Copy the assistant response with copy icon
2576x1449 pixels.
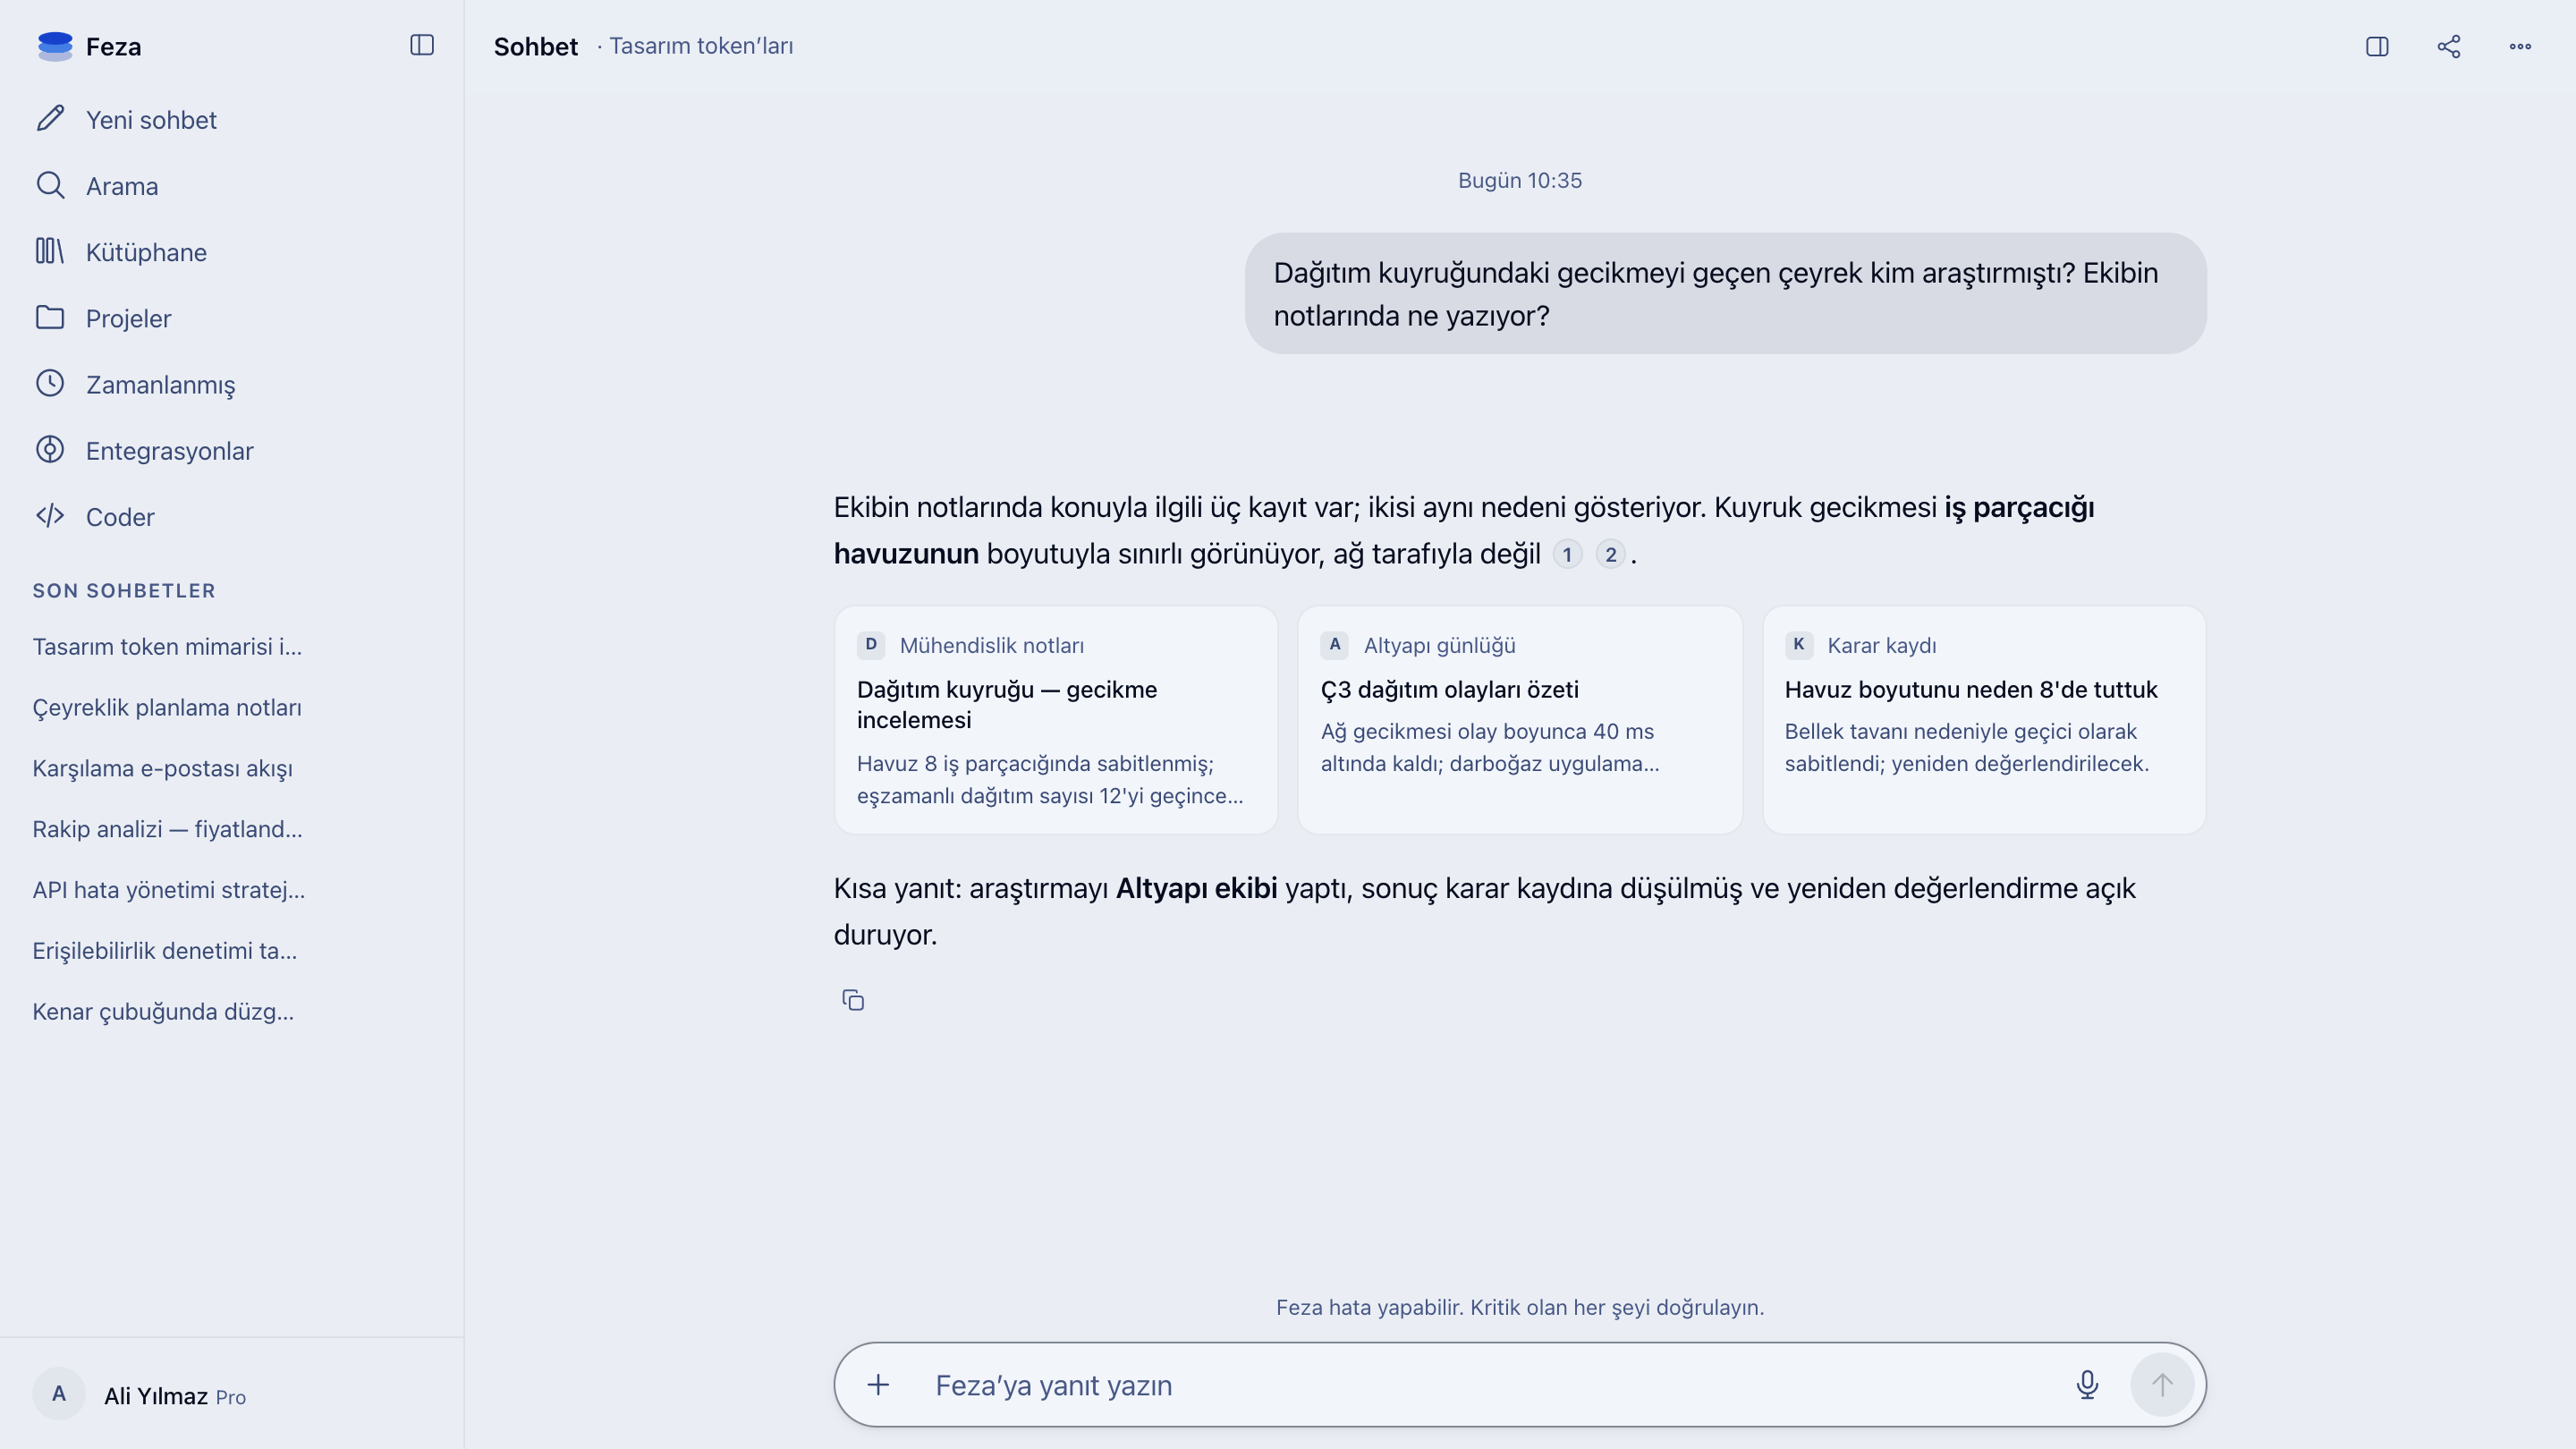point(853,1000)
